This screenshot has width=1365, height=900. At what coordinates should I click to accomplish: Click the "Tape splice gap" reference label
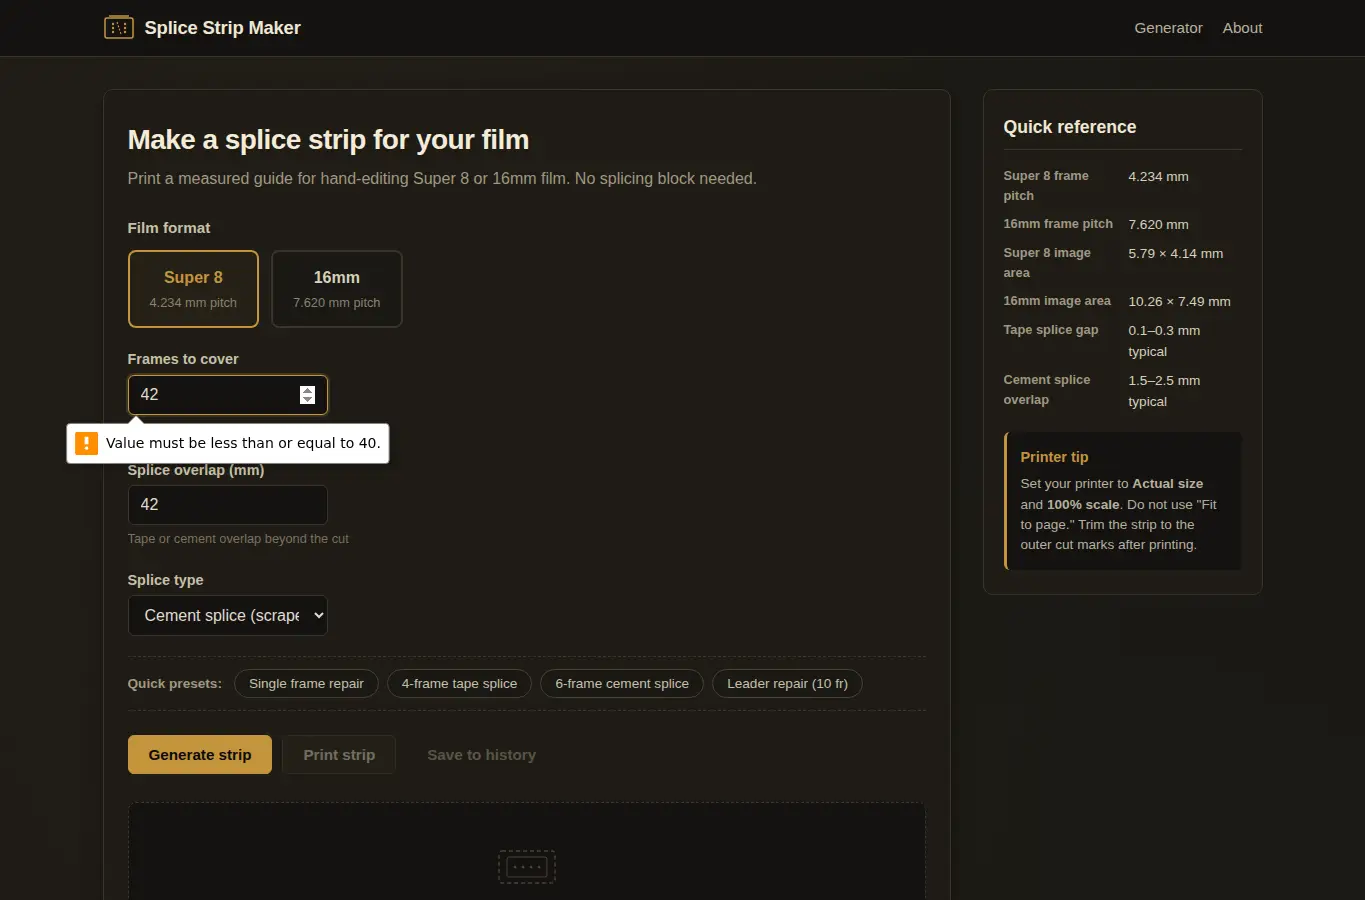(x=1051, y=330)
